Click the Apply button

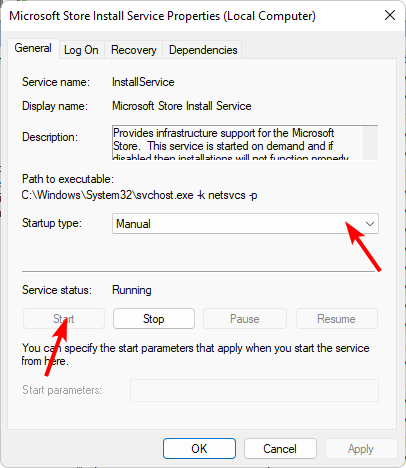[361, 449]
